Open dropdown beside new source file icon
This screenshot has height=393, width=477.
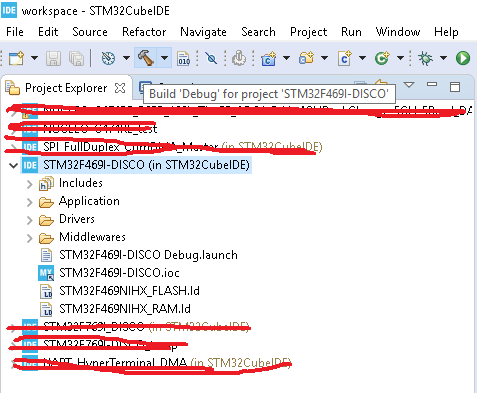(362, 58)
